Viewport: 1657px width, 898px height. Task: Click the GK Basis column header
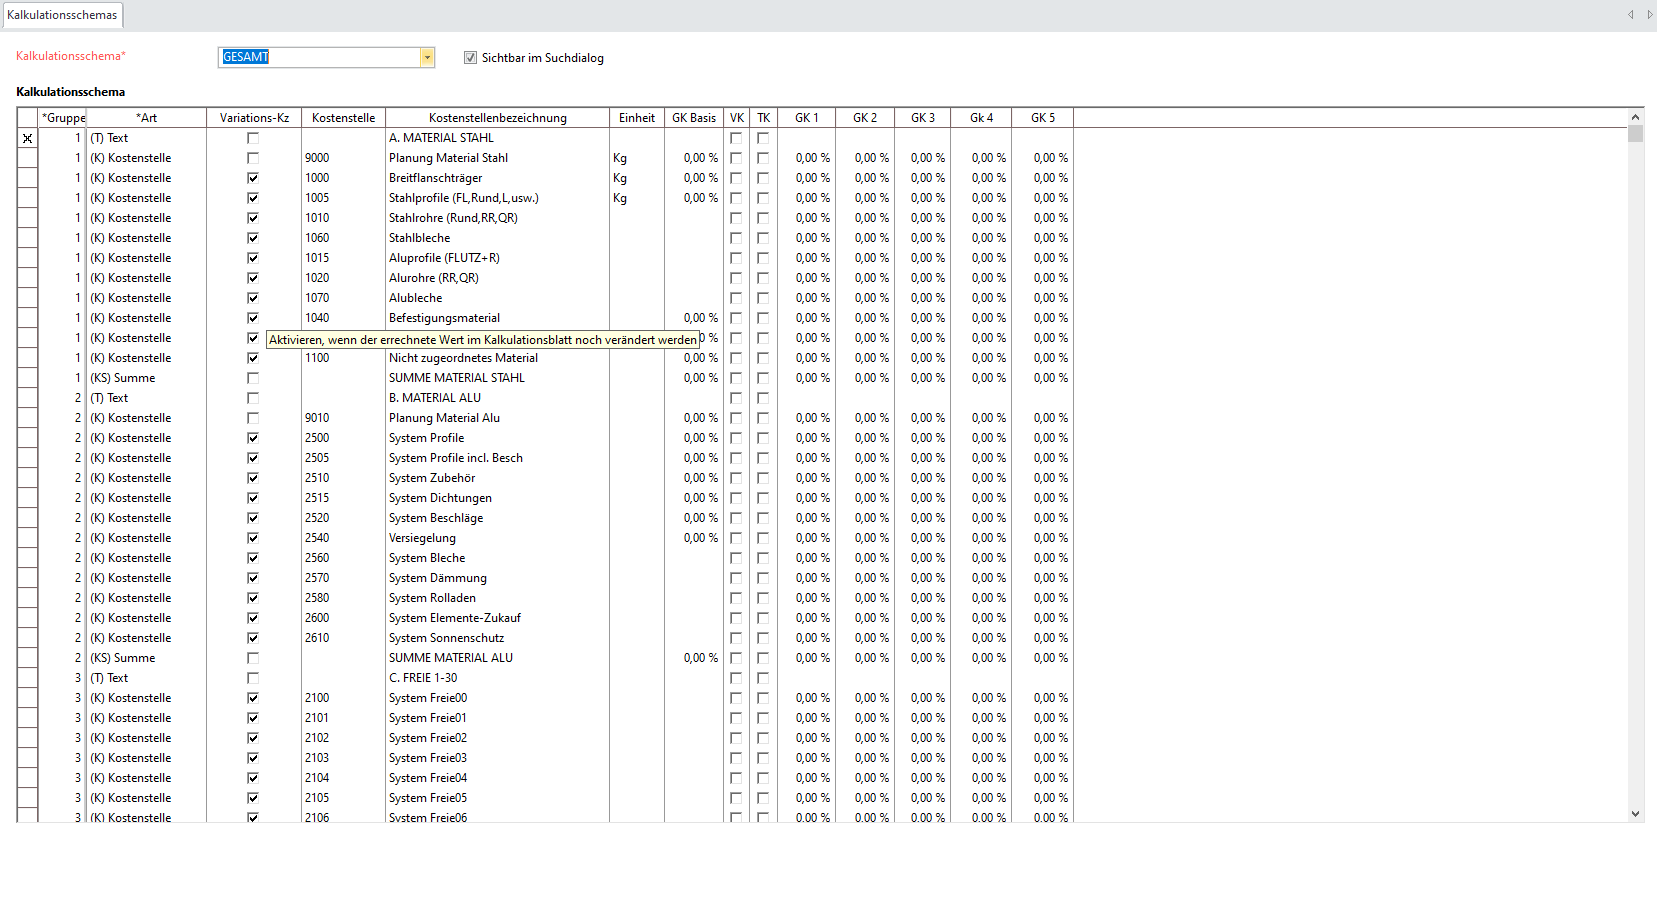click(x=693, y=118)
